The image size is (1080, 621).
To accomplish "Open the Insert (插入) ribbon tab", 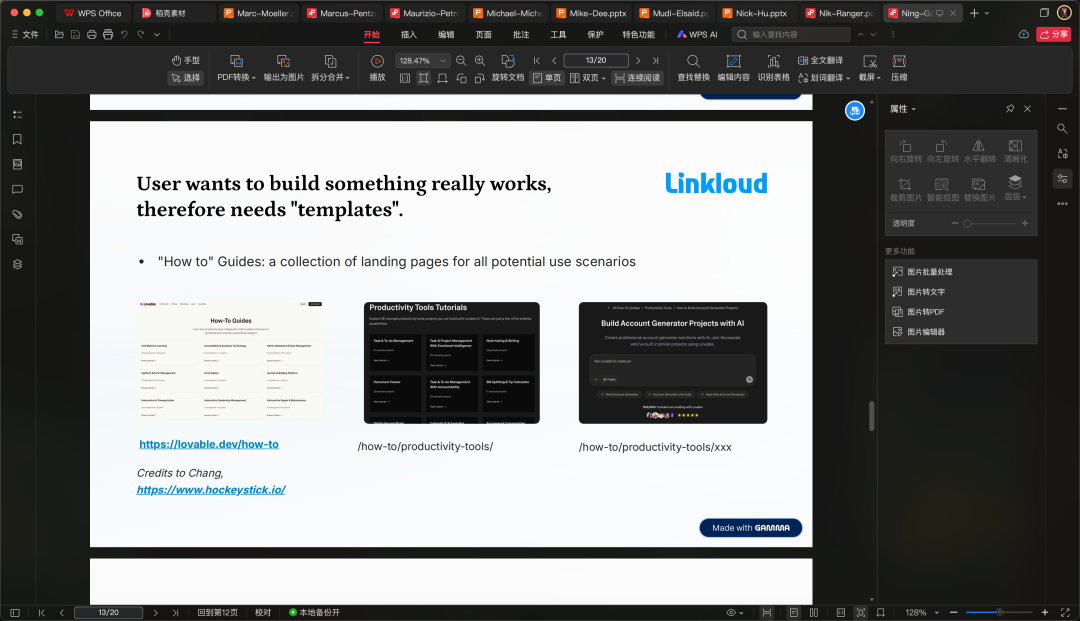I will pyautogui.click(x=409, y=34).
